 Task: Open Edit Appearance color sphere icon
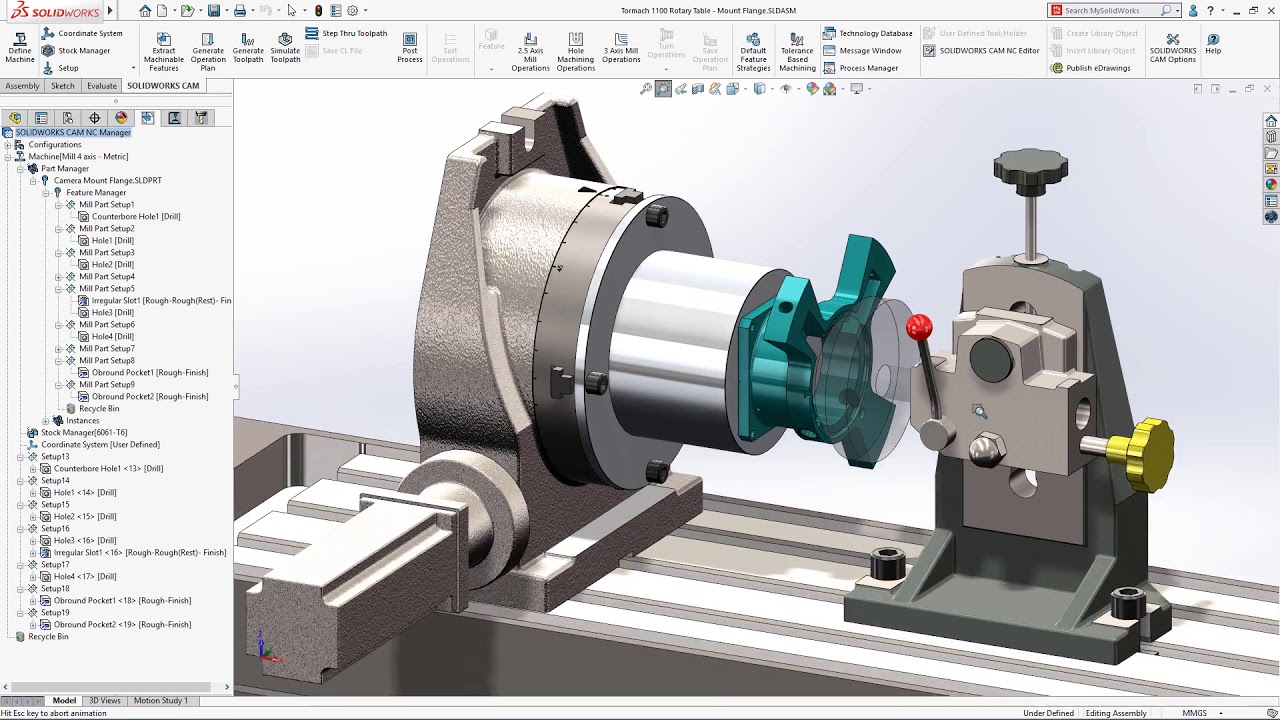pyautogui.click(x=812, y=89)
